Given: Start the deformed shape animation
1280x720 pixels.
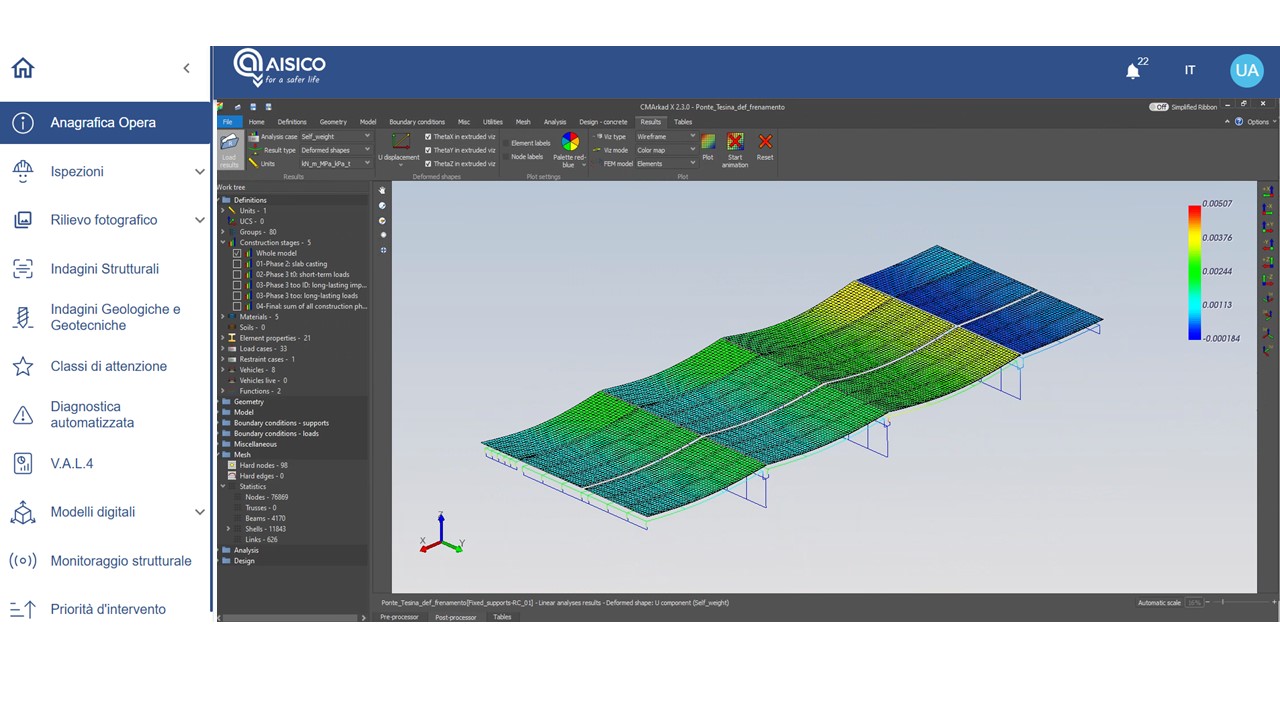Looking at the screenshot, I should point(735,147).
